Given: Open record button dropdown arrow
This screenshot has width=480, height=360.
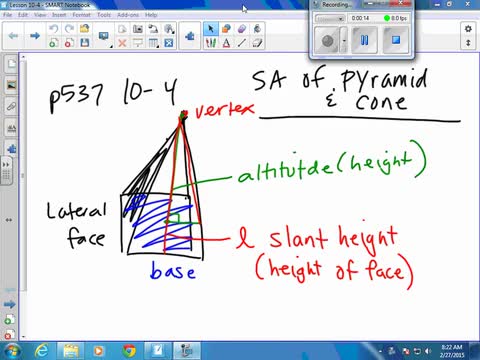Looking at the screenshot, I should pos(344,41).
